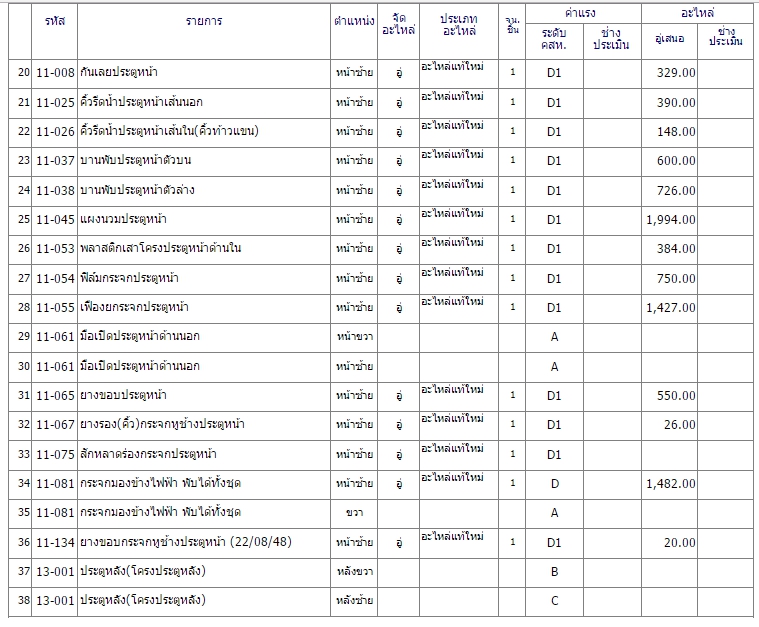Click item ยางขอบประตูหน้า
The height and width of the screenshot is (627, 759).
point(123,395)
